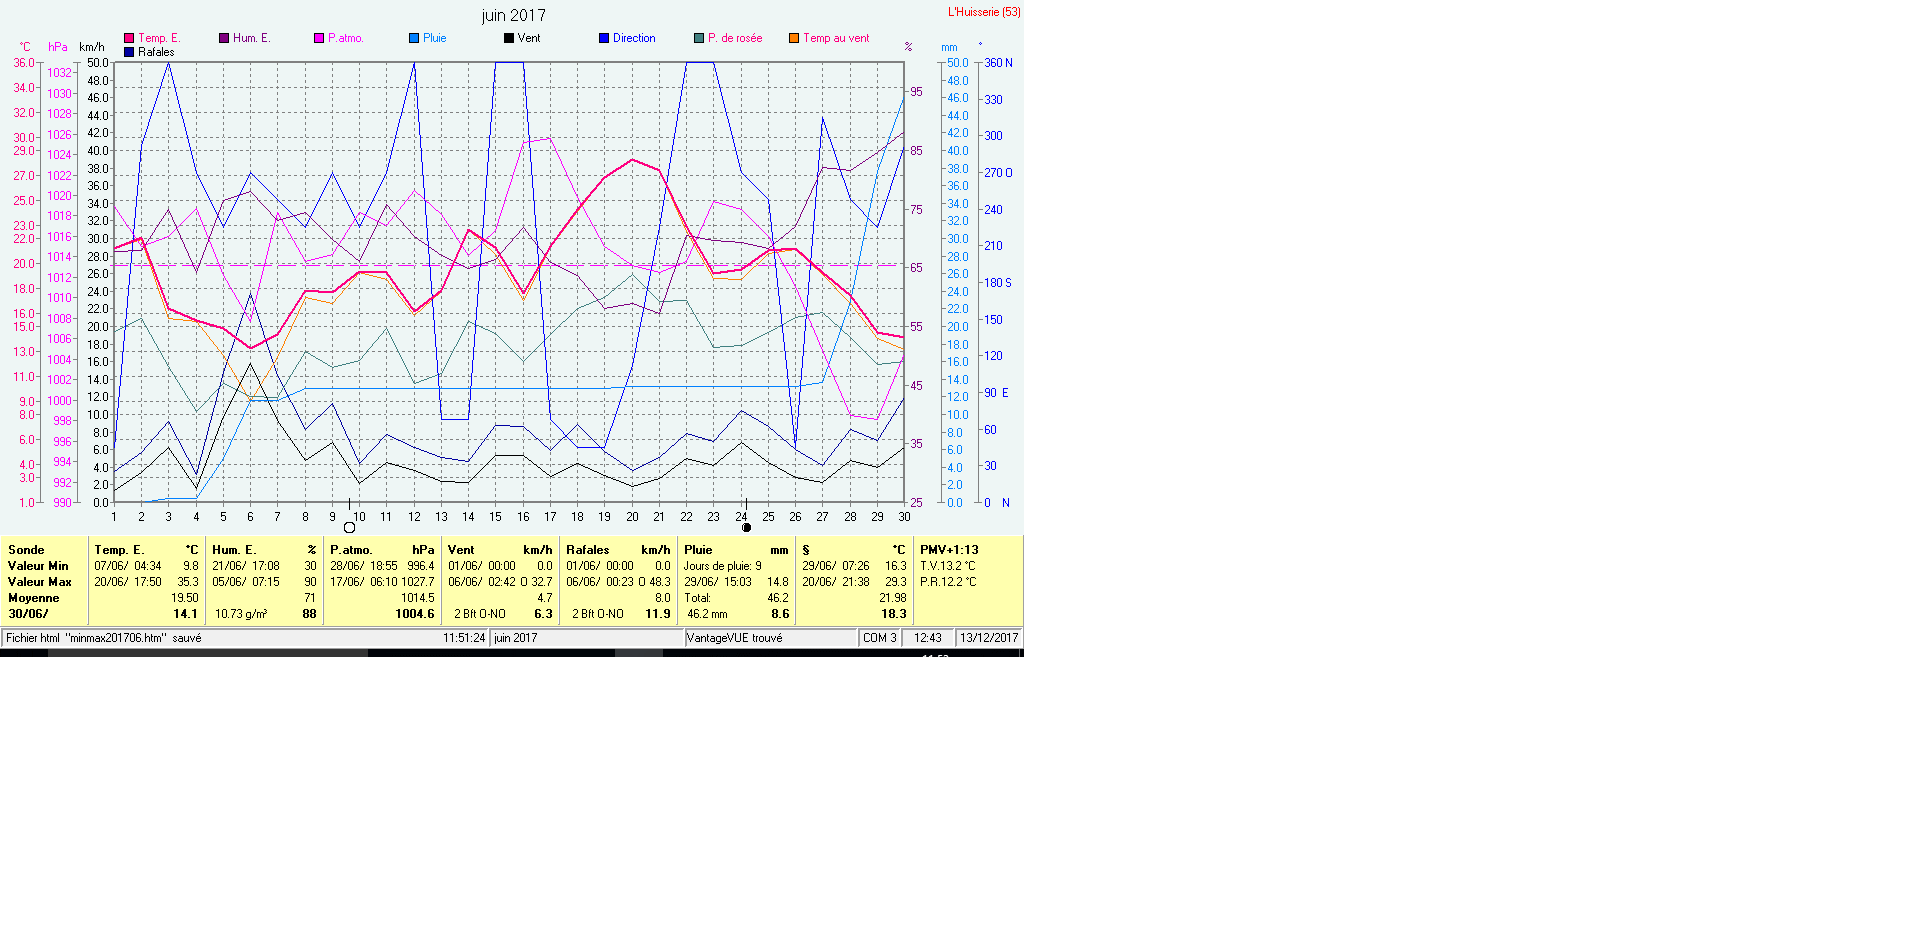This screenshot has width=1920, height=933.
Task: Click the 1004.6 pressure value
Action: point(415,614)
